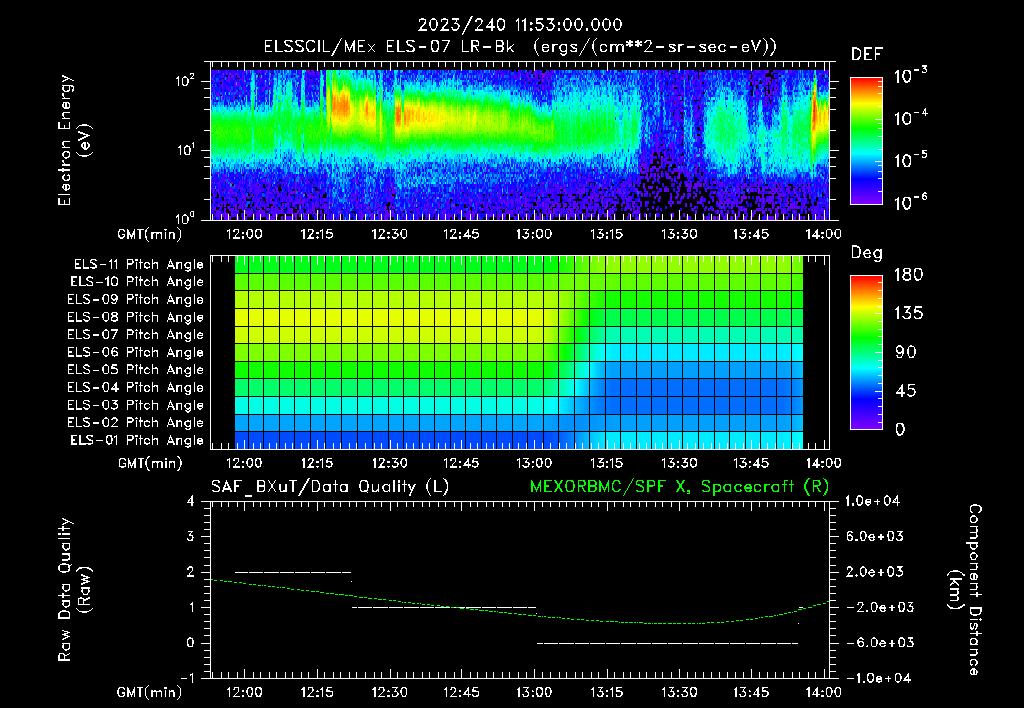Select the ELS-10 Pitch Angle row label
Viewport: 1024px width, 708px height.
point(137,282)
